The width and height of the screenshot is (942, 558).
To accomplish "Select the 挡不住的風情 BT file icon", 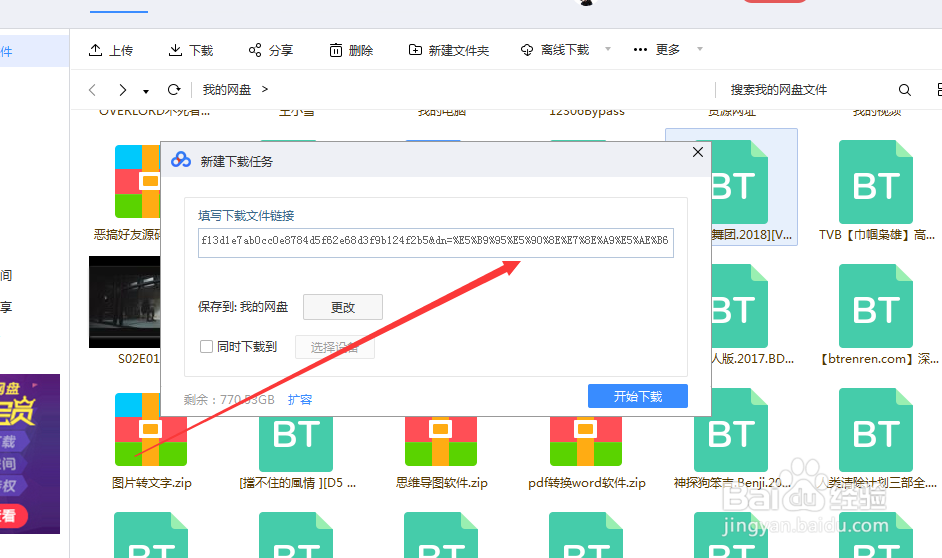I will tap(296, 443).
